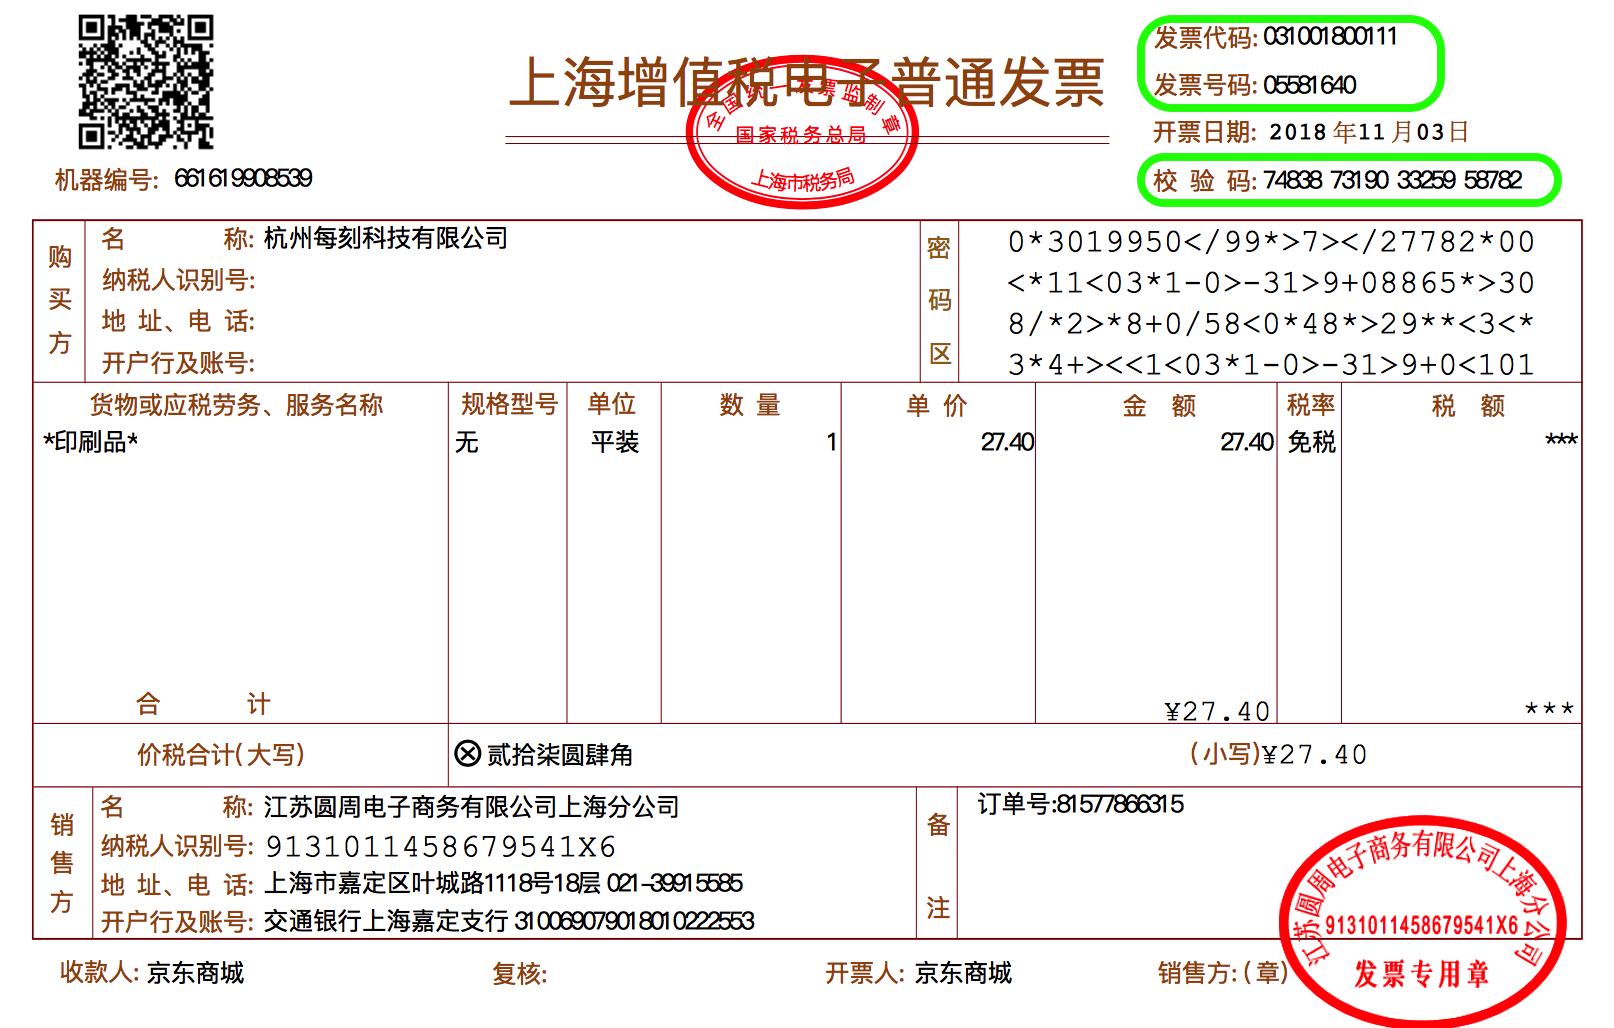Select check code 74838 73190 33259 58782
This screenshot has height=1028, width=1614.
click(x=1392, y=180)
